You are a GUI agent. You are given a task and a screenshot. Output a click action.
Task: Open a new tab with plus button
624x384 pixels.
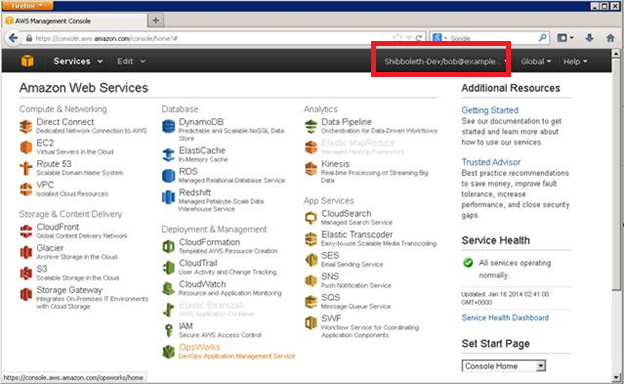click(x=156, y=20)
